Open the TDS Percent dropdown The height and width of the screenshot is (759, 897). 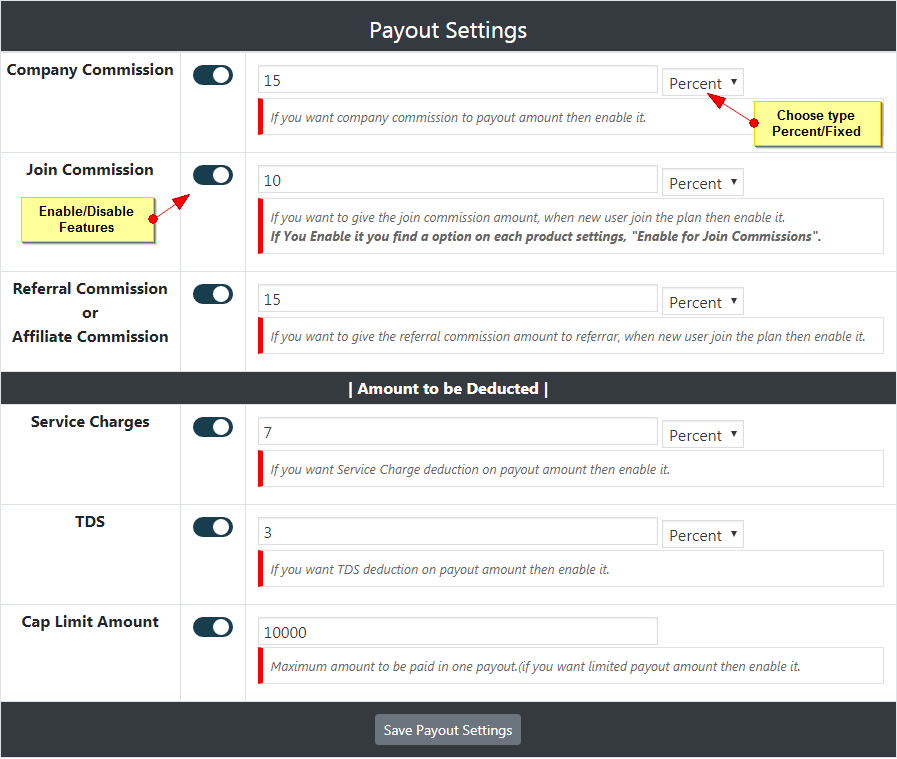[x=702, y=534]
